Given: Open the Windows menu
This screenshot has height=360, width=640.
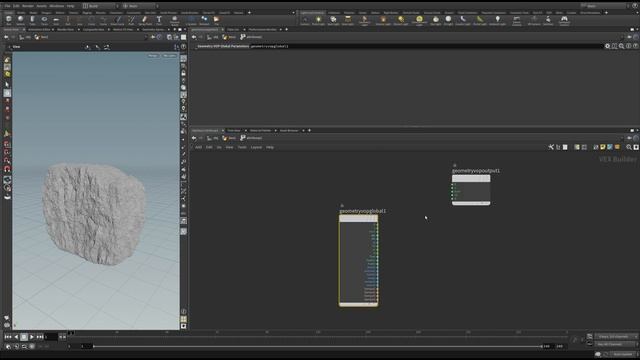Looking at the screenshot, I should pyautogui.click(x=56, y=6).
